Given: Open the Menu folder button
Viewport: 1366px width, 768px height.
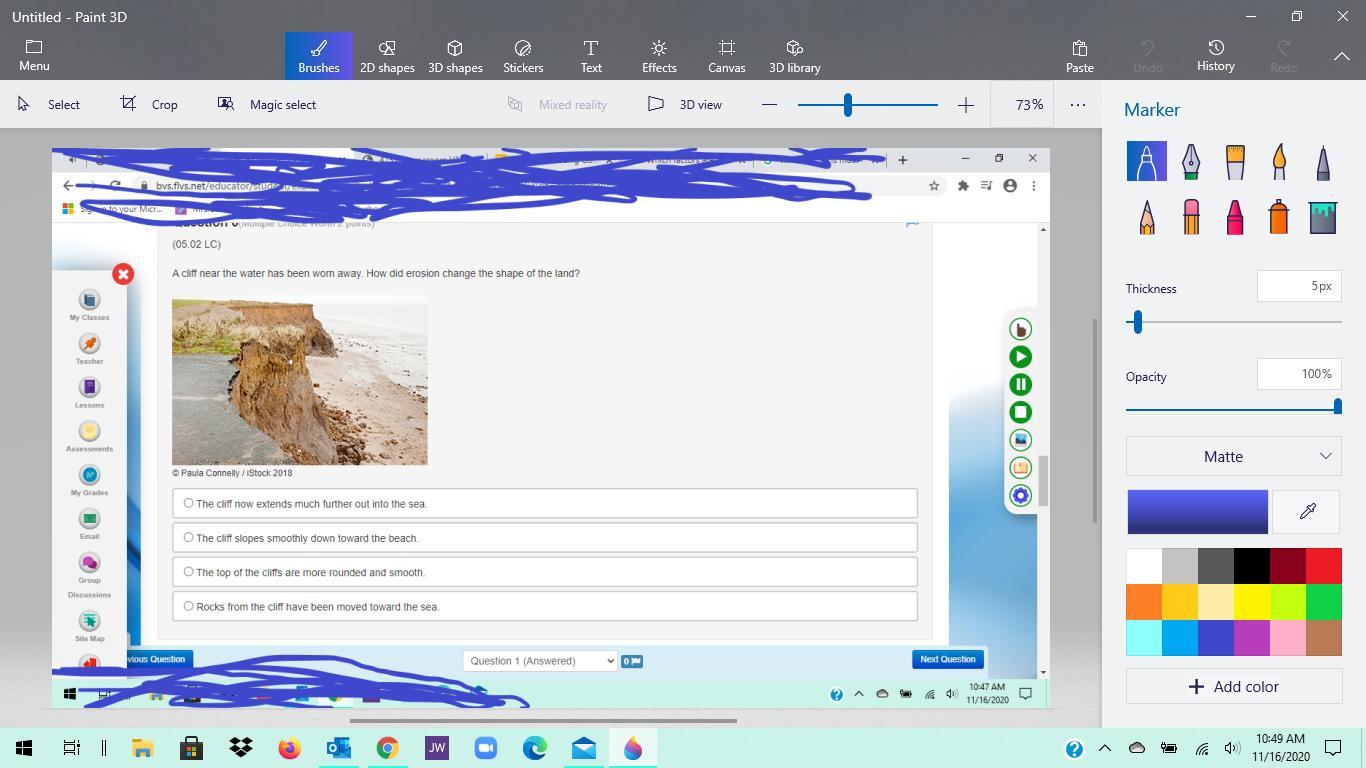Looking at the screenshot, I should click(x=34, y=56).
